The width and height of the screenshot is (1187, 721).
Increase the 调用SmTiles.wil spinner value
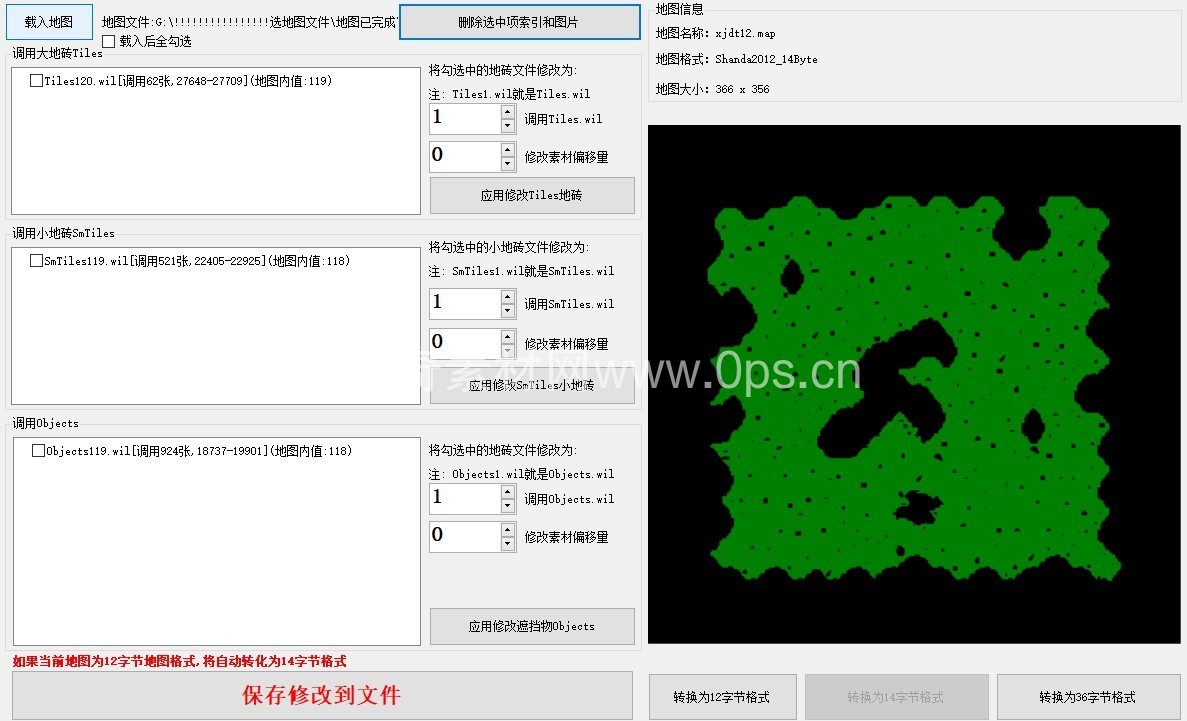point(508,297)
